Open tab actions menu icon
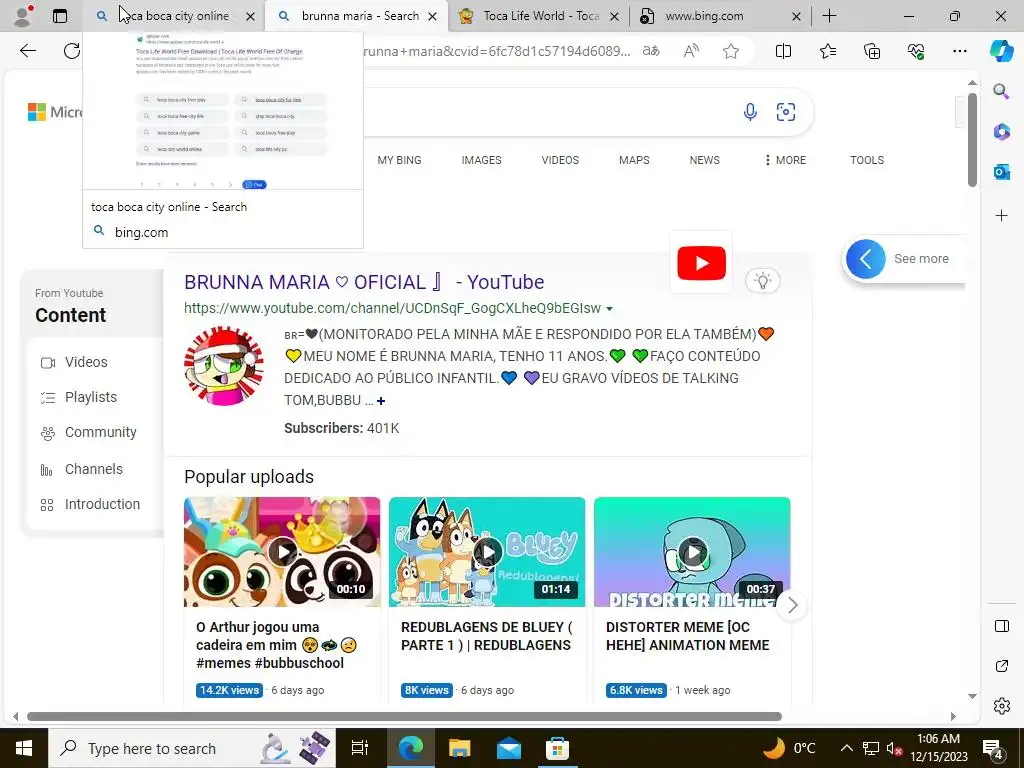The width and height of the screenshot is (1024, 768). coord(59,16)
